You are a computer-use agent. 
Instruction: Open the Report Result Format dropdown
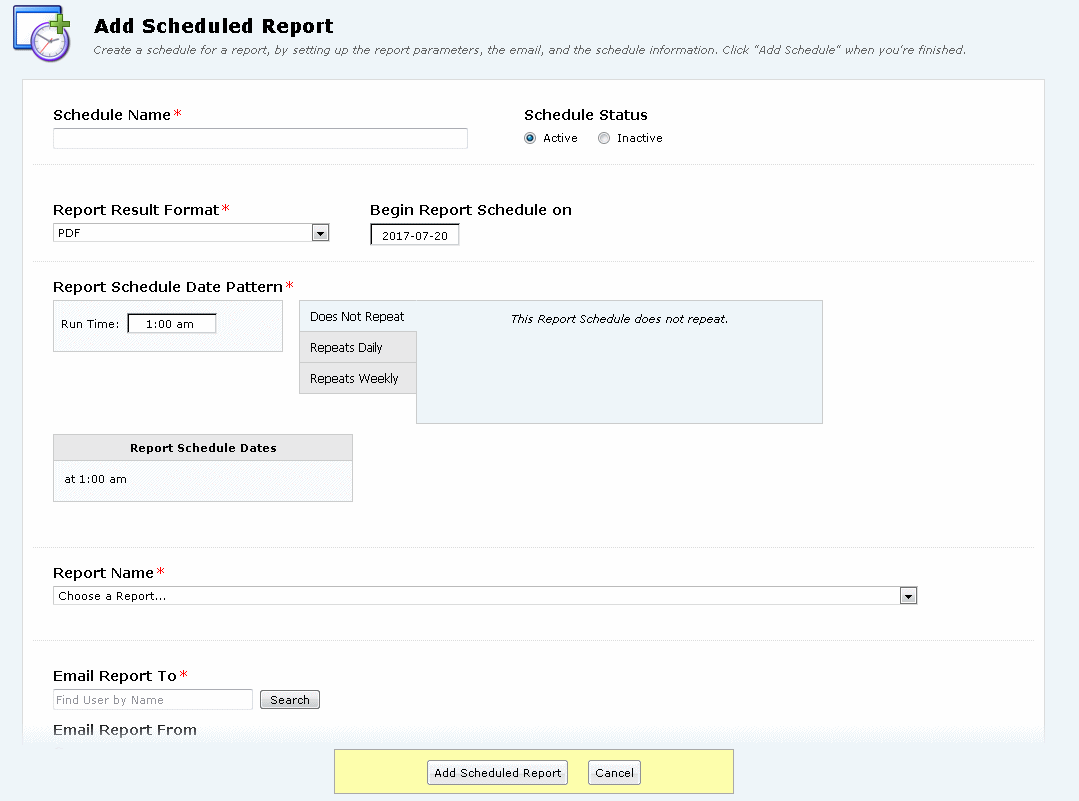pos(191,233)
